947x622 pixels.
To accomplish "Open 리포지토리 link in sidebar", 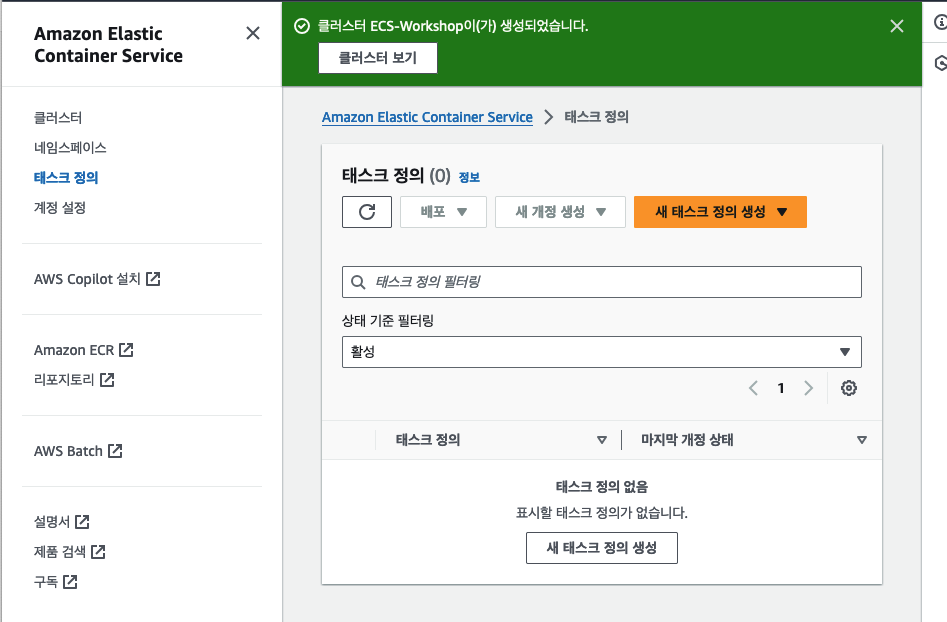I will pyautogui.click(x=64, y=380).
